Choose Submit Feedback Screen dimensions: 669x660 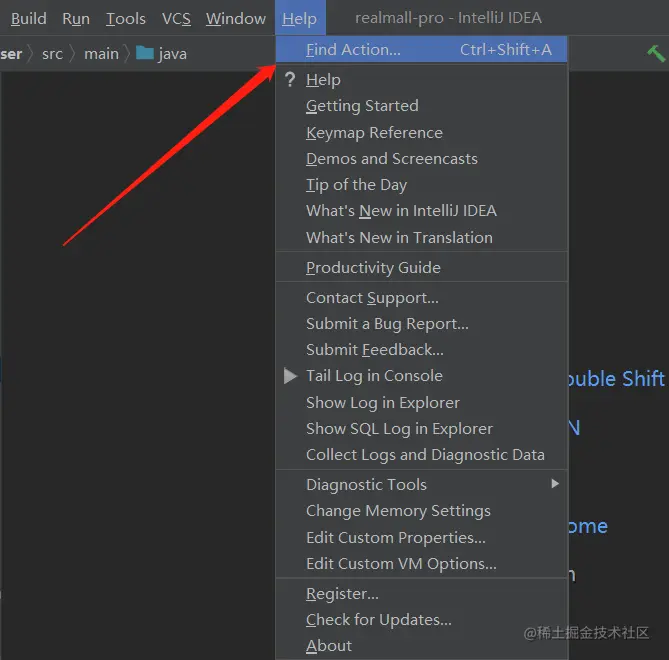[x=422, y=350]
